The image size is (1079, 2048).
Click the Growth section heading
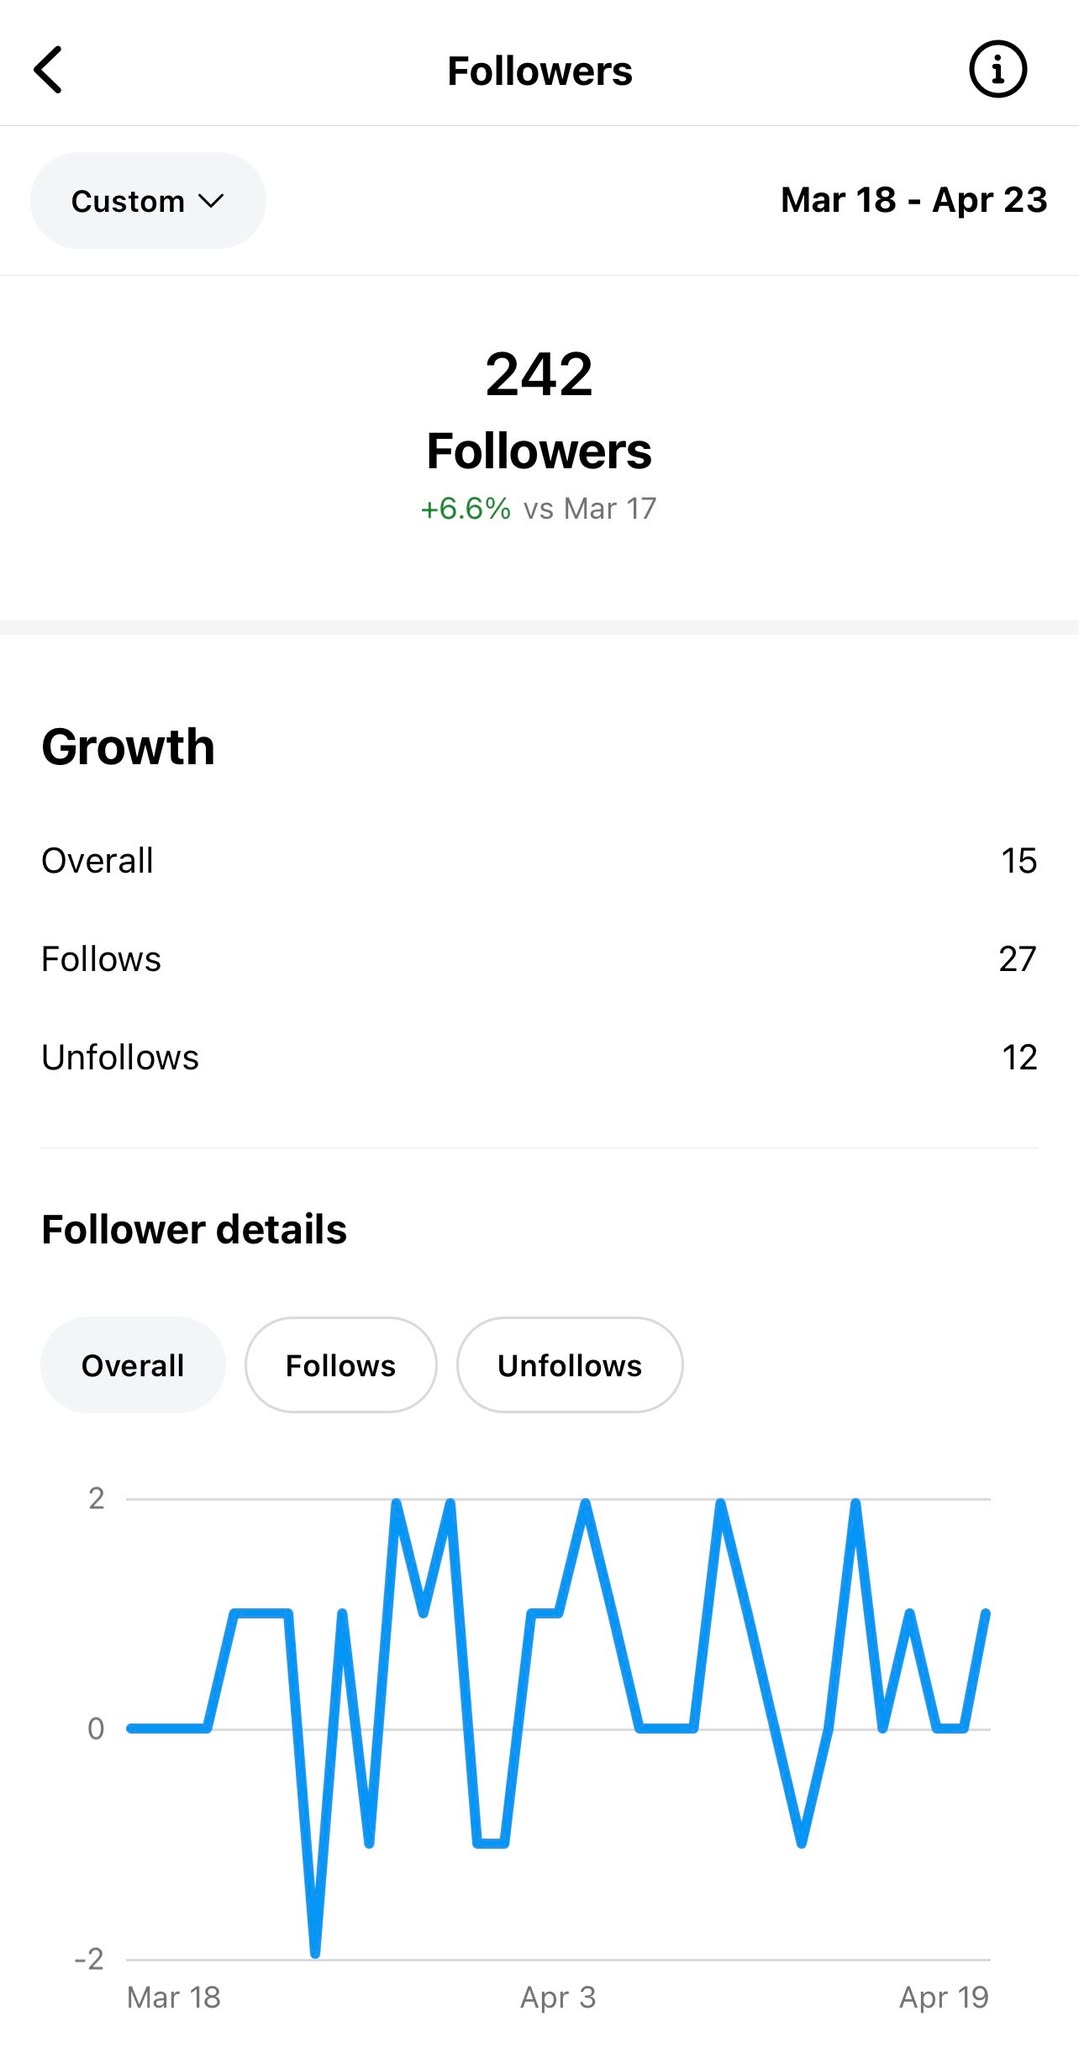tap(128, 747)
